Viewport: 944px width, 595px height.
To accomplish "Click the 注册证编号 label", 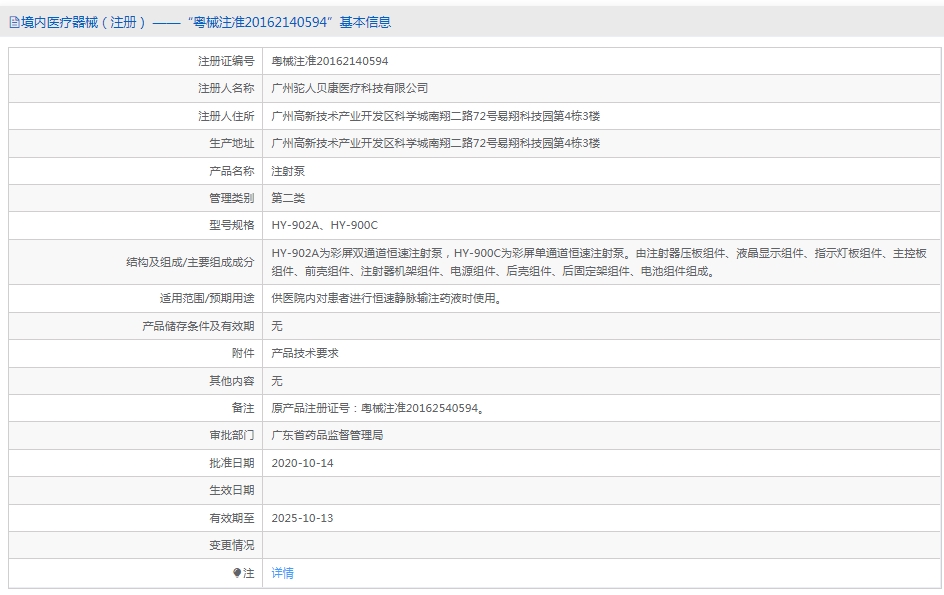I will point(226,61).
